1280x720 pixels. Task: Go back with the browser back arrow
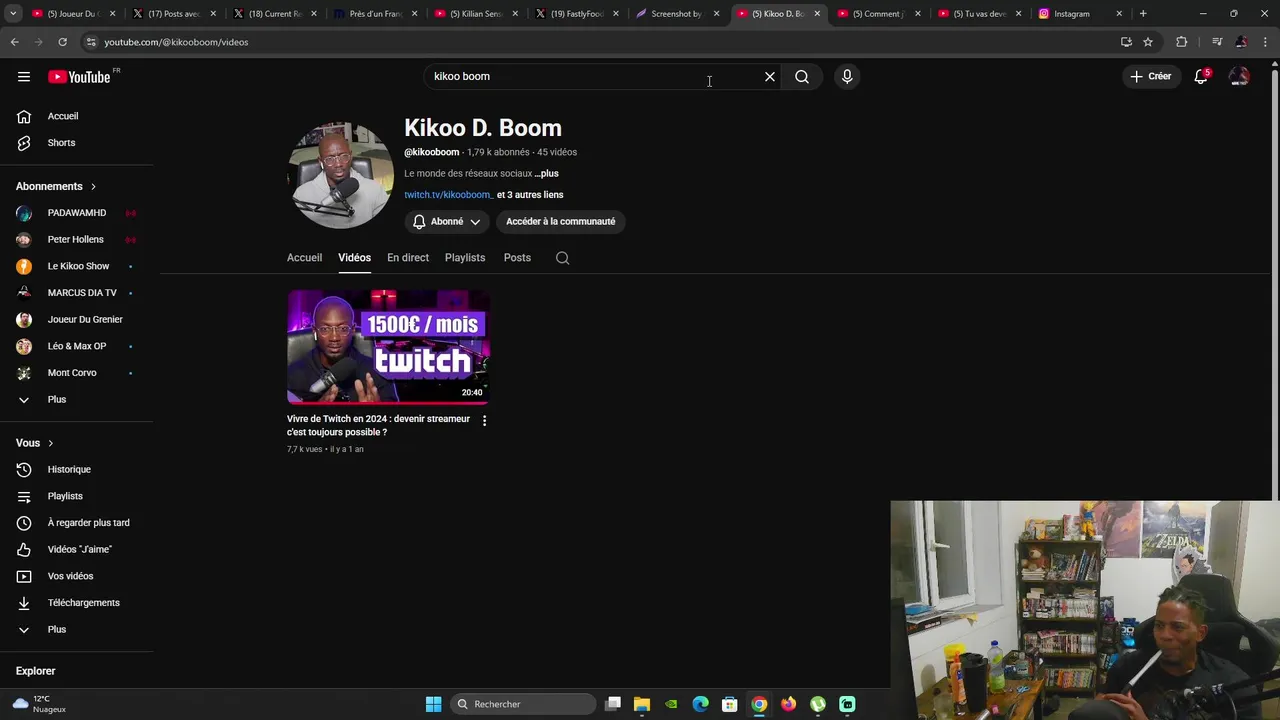pyautogui.click(x=14, y=42)
